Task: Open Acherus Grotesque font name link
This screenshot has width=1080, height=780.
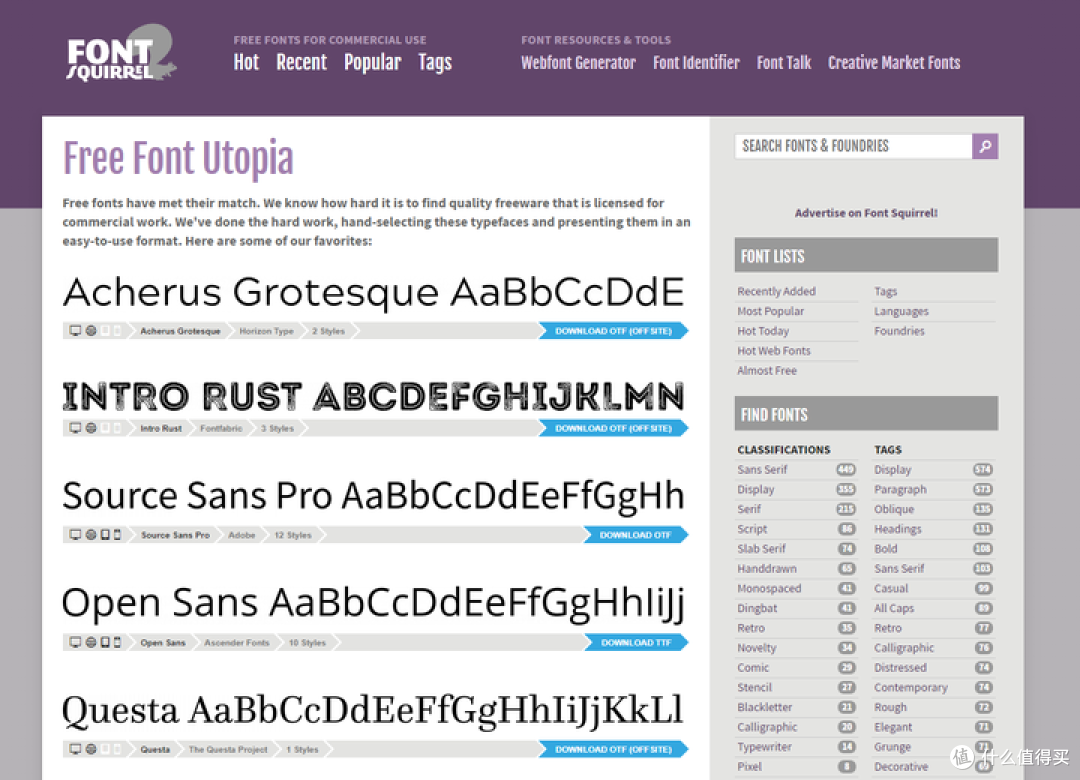Action: tap(180, 331)
